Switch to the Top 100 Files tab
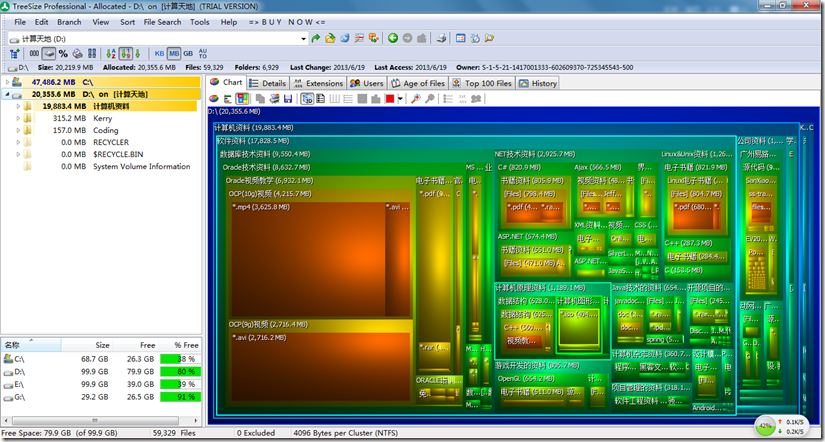The height and width of the screenshot is (442, 825). point(482,83)
